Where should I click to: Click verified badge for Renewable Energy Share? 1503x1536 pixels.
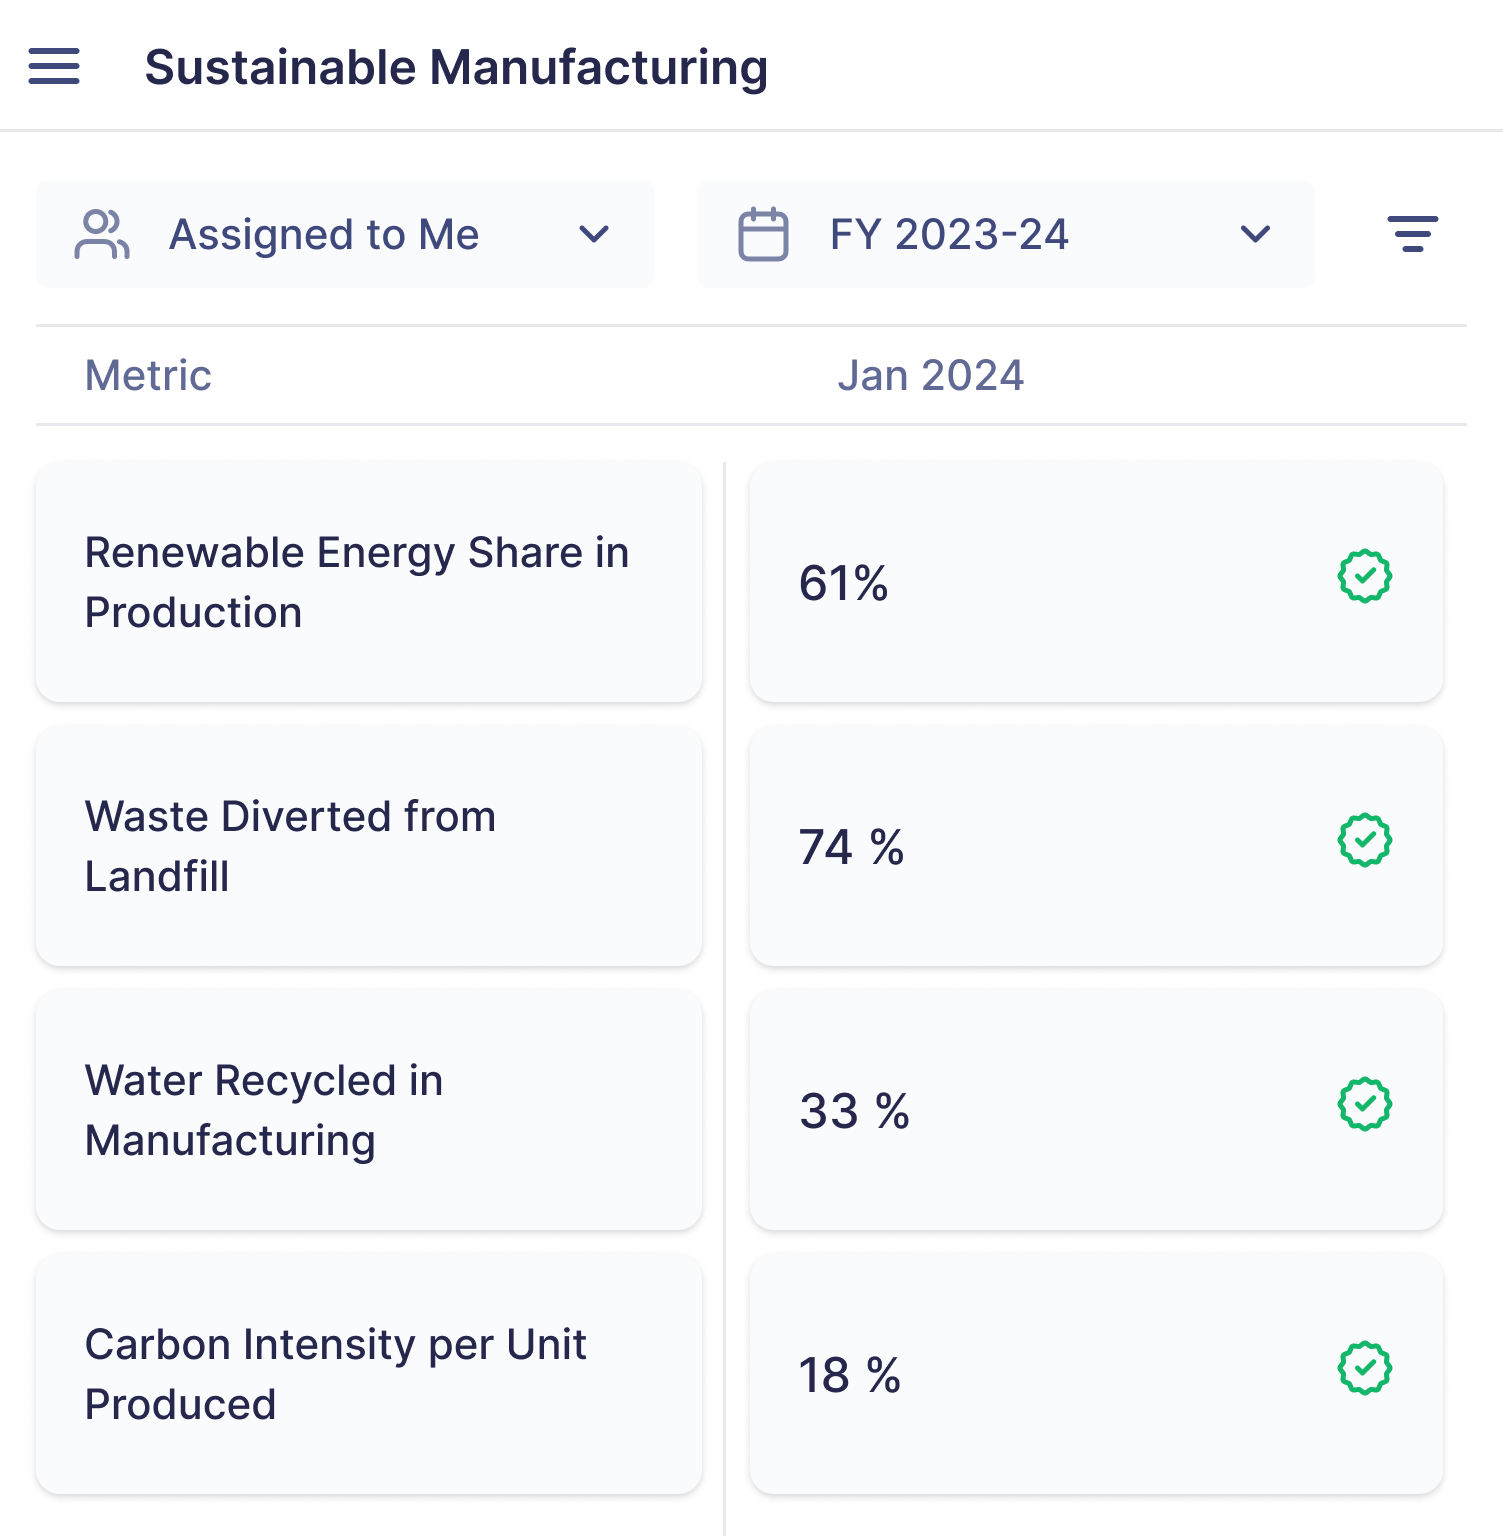[1364, 576]
